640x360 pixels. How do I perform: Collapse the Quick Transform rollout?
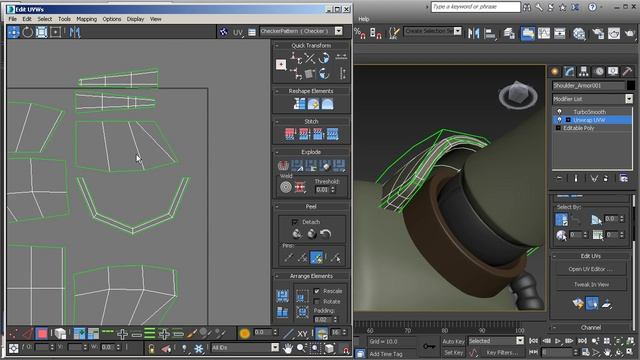tap(278, 46)
